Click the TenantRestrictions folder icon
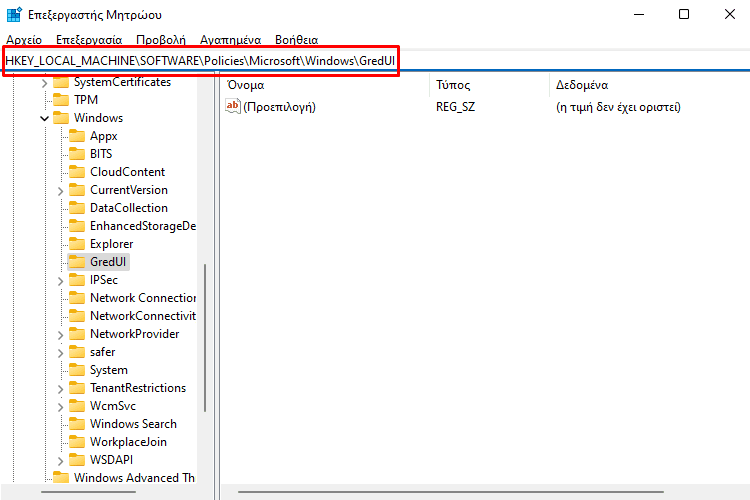The height and width of the screenshot is (500, 750). click(x=77, y=389)
